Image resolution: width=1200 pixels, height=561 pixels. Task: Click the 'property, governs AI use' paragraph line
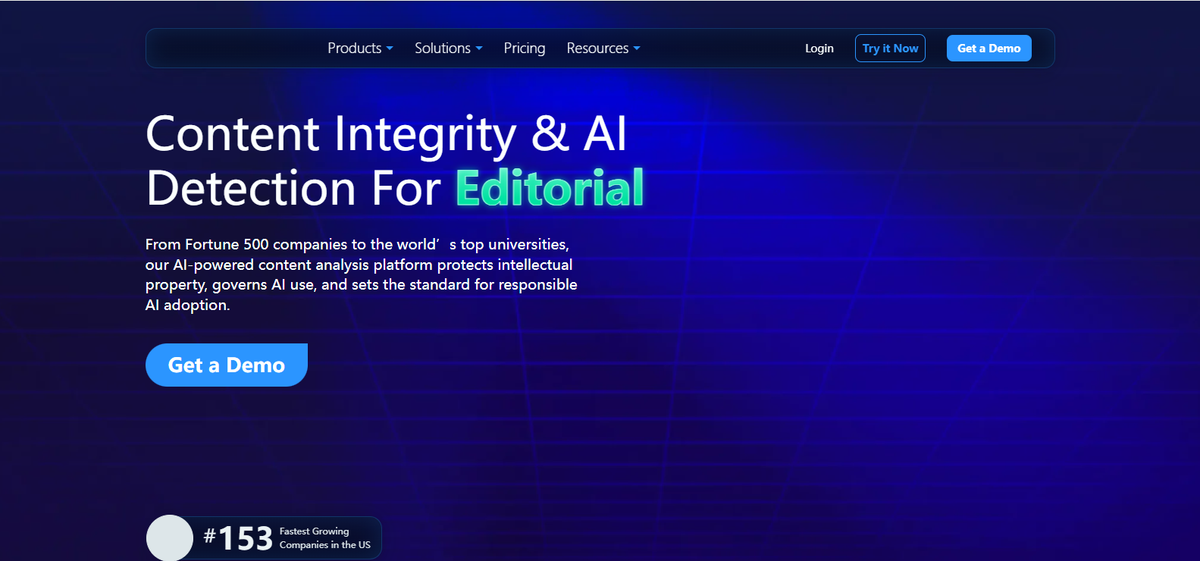click(361, 285)
